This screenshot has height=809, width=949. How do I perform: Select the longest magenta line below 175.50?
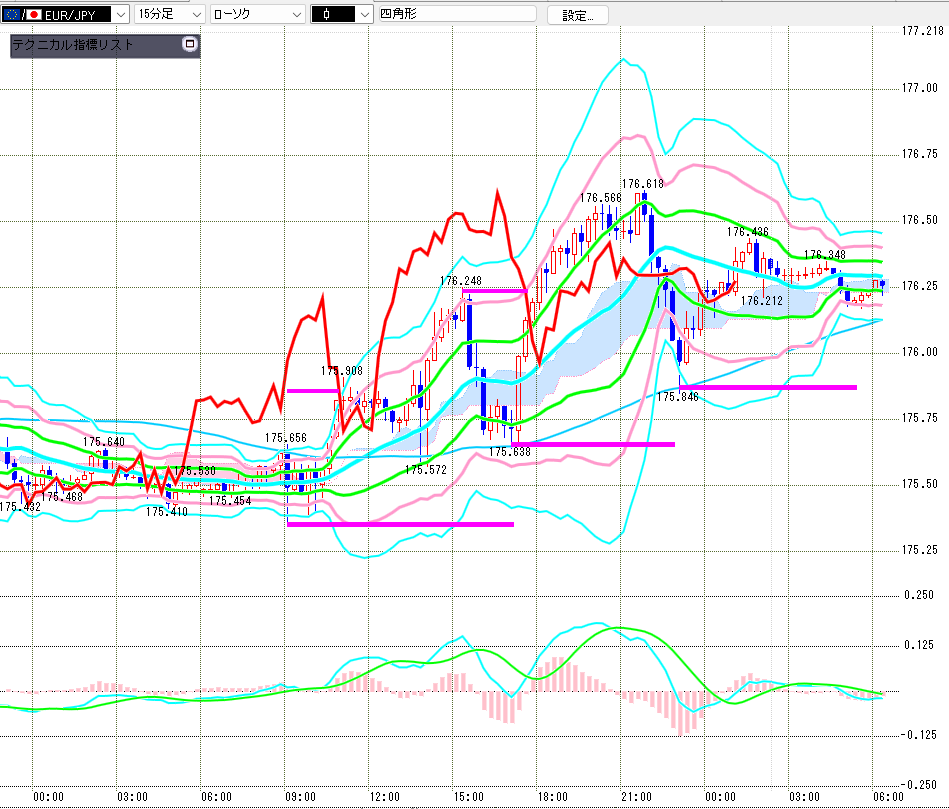tap(400, 523)
